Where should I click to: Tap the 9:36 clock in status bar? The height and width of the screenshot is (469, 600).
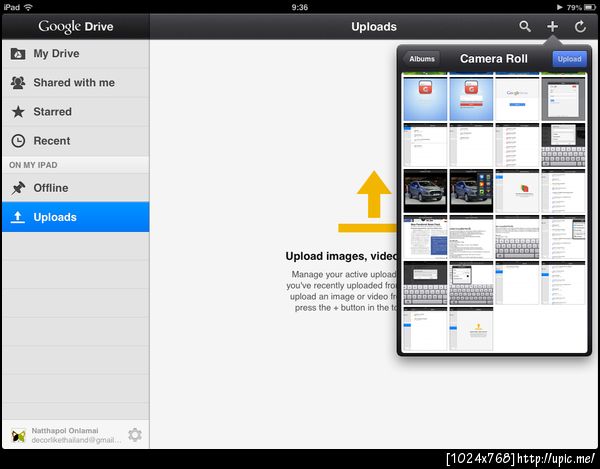[300, 7]
